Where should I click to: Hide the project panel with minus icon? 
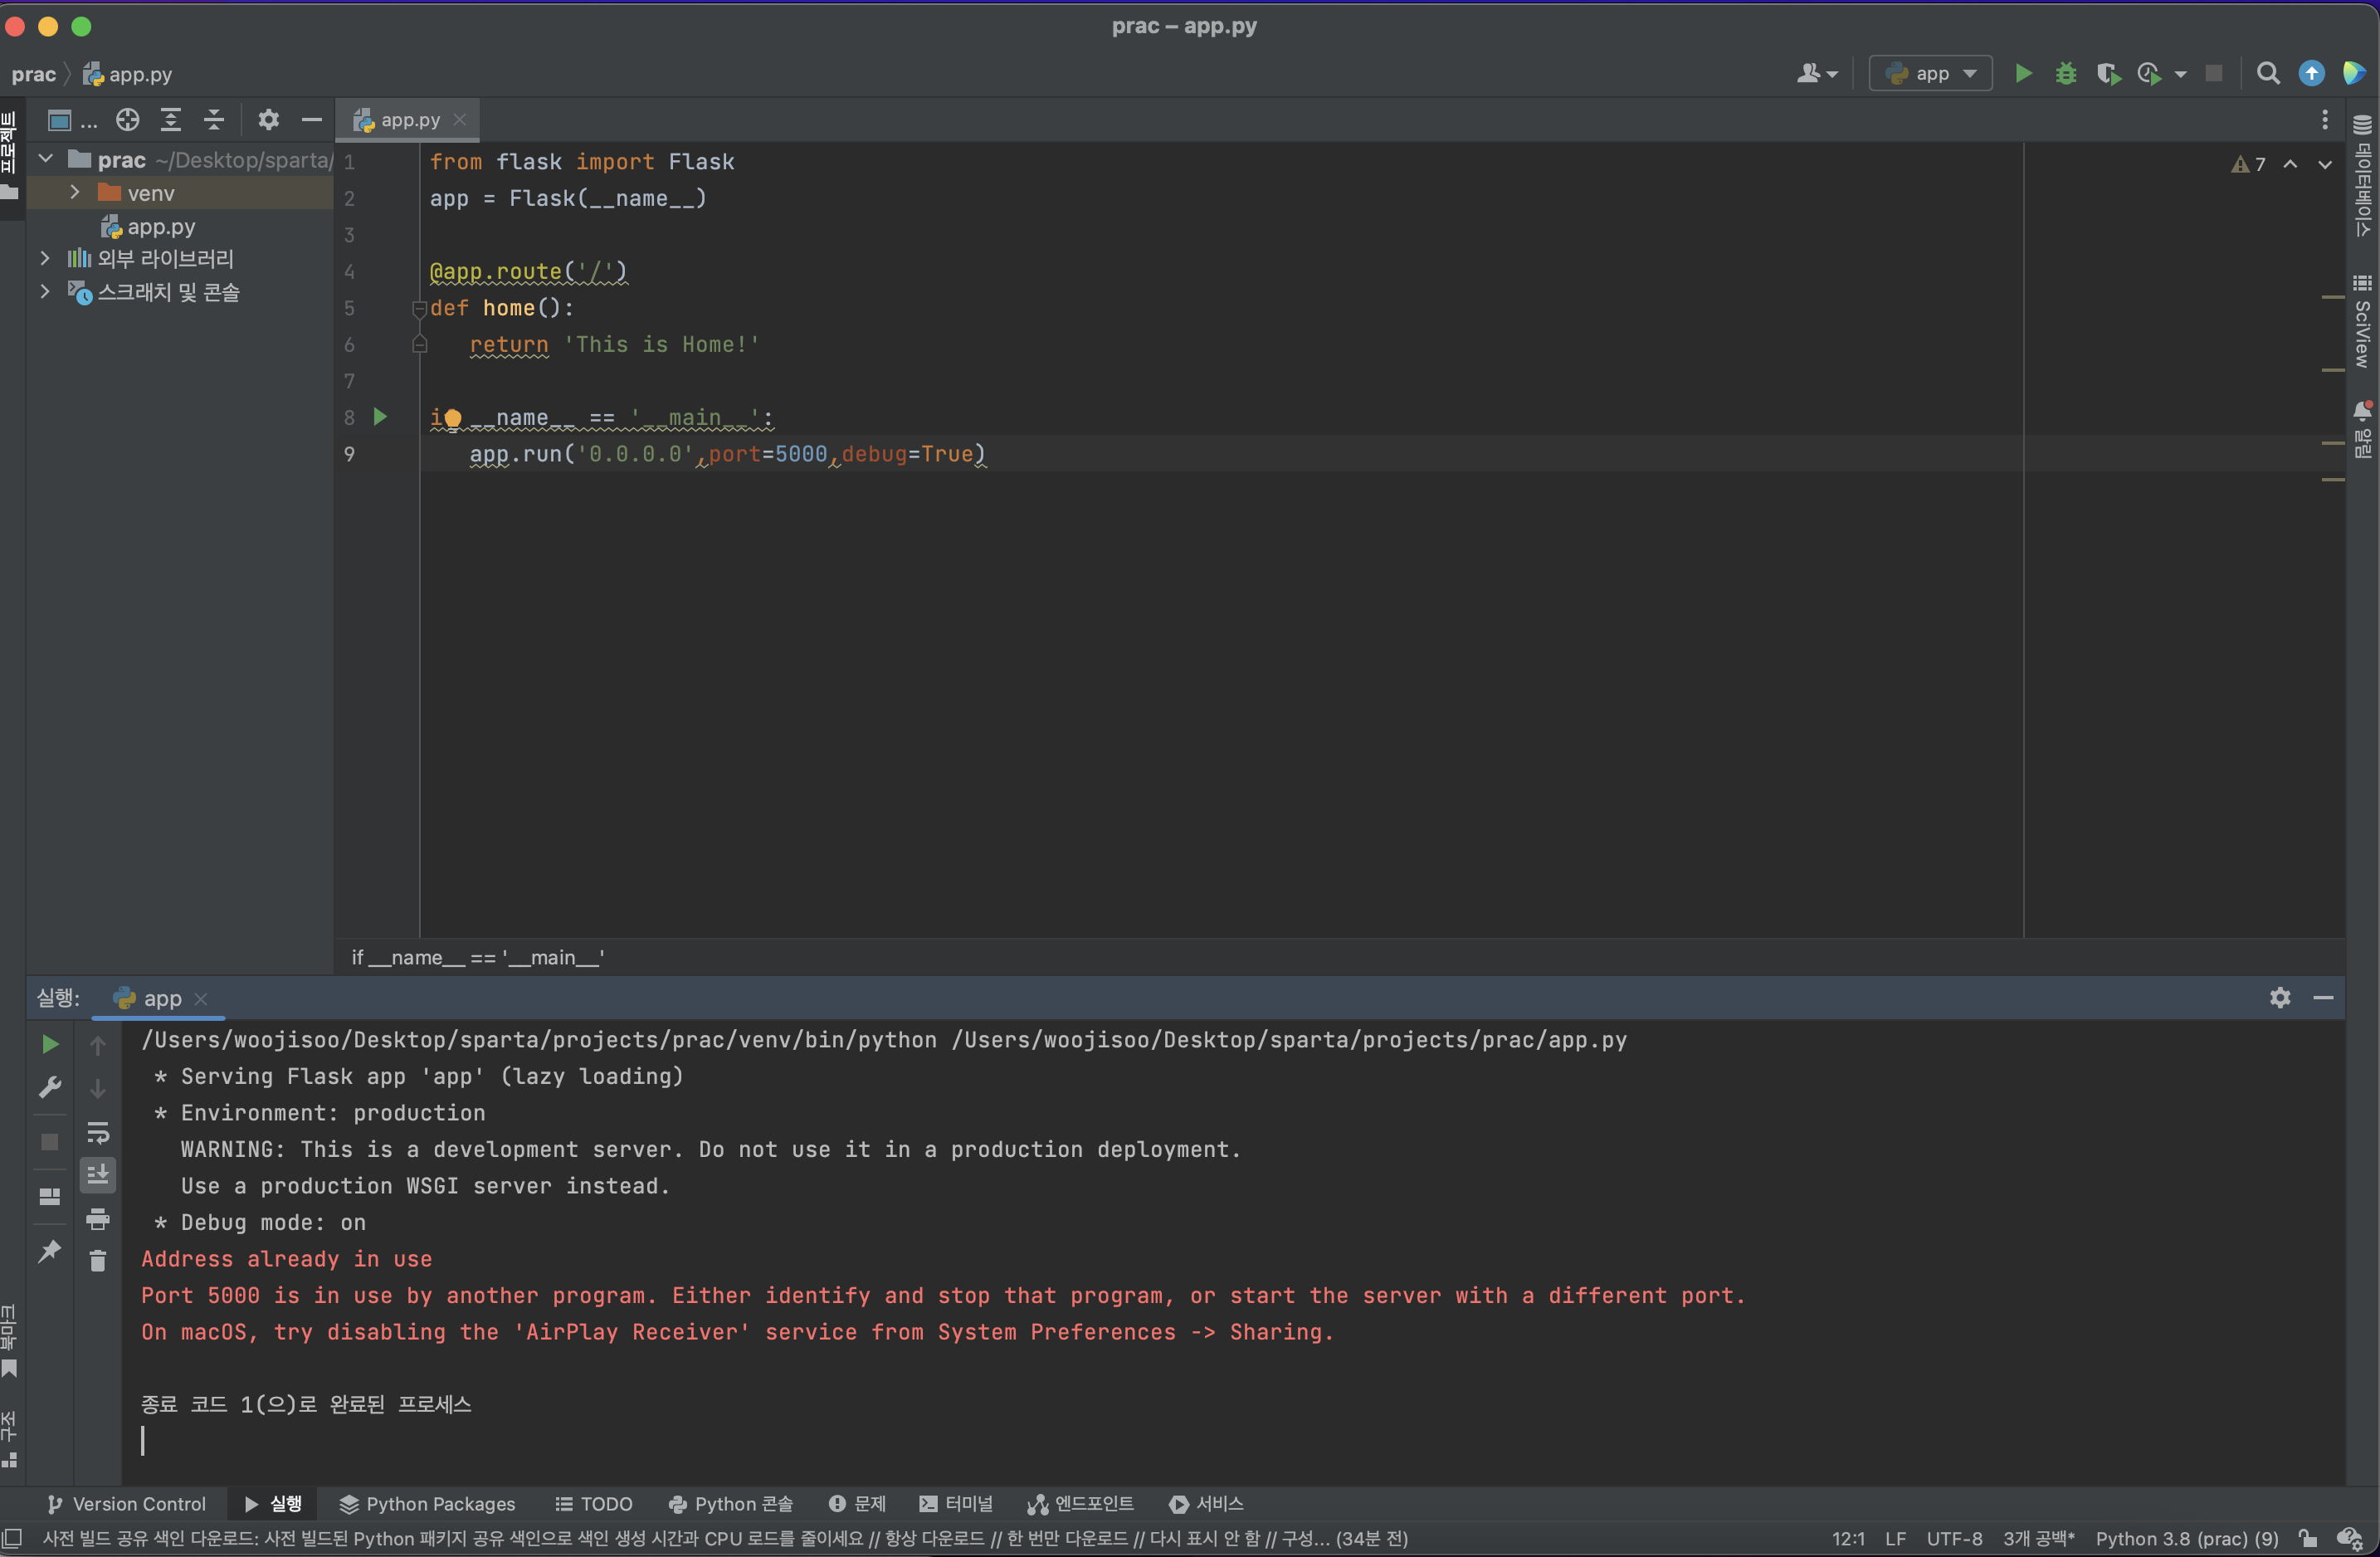pos(312,120)
